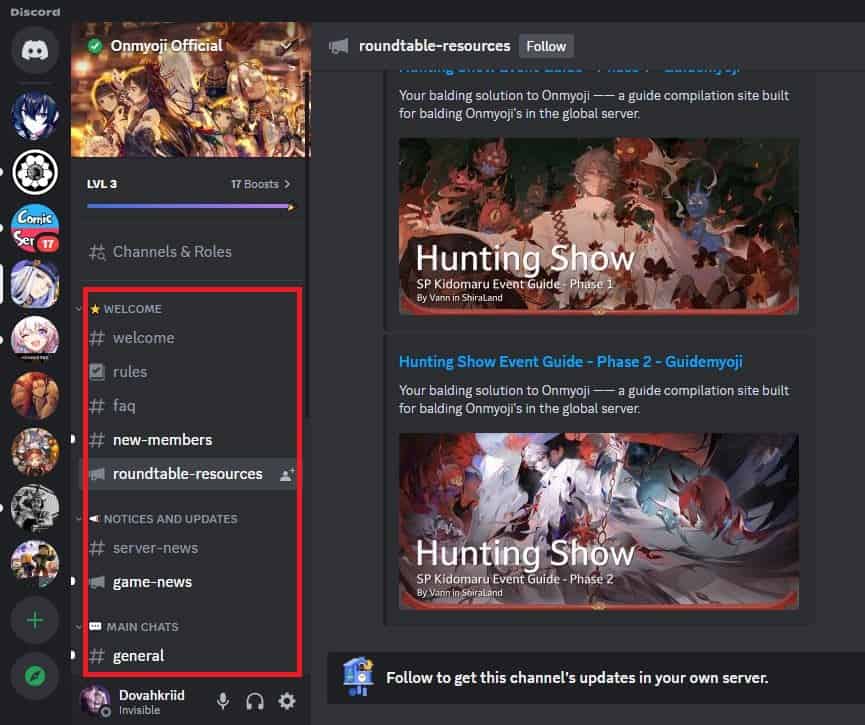The image size is (865, 725).
Task: Open Dovahkriid user avatar status menu
Action: click(x=96, y=701)
